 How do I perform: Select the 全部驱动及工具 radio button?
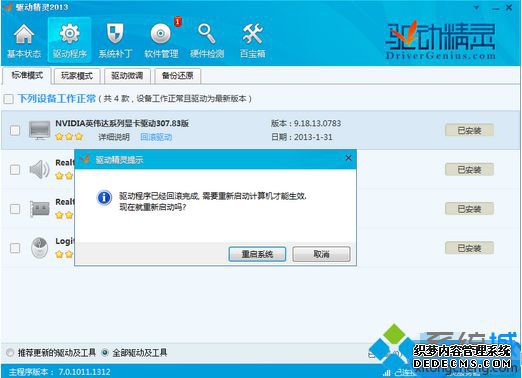pyautogui.click(x=105, y=352)
